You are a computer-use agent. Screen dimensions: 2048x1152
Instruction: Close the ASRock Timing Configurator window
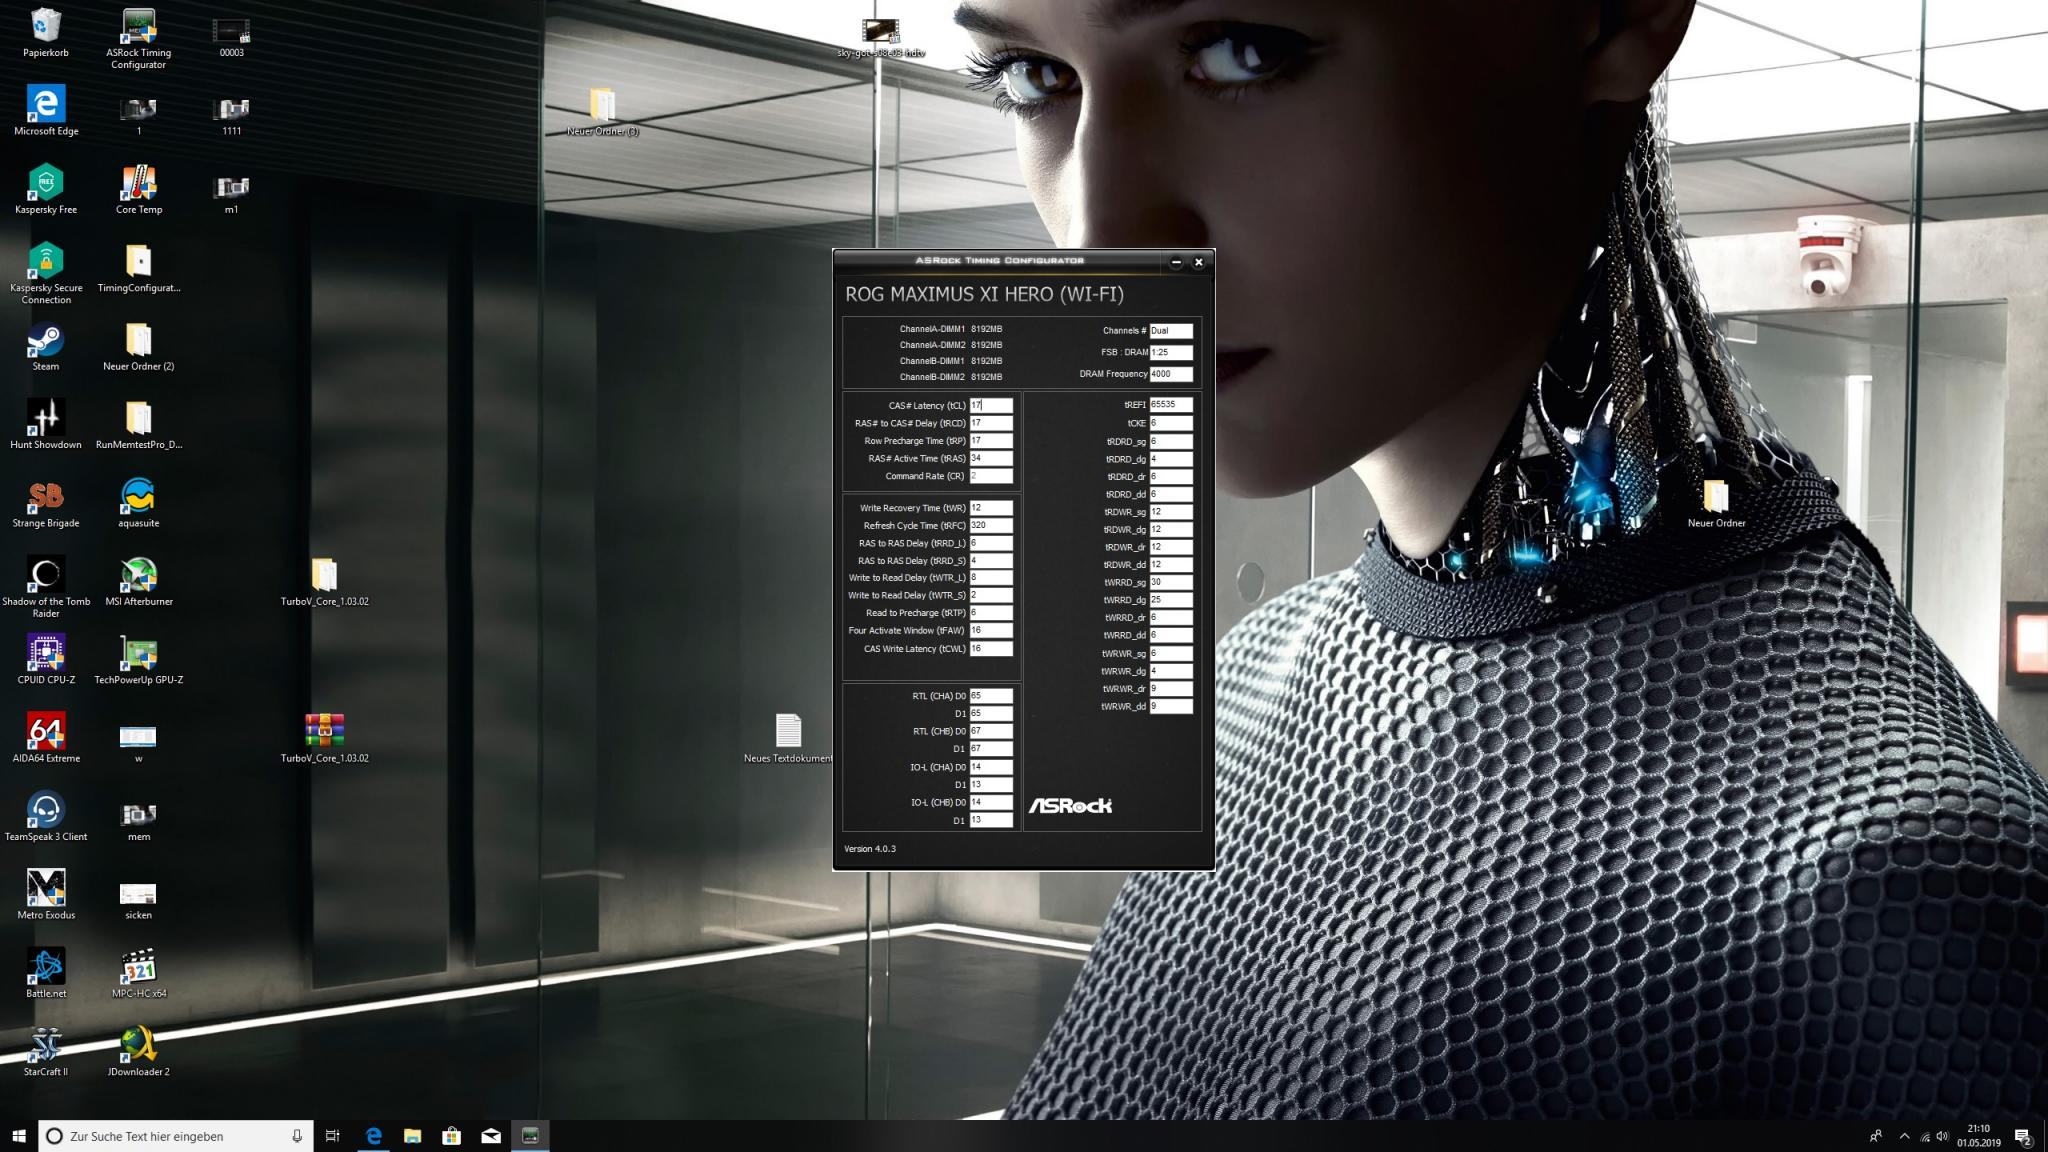click(1199, 262)
